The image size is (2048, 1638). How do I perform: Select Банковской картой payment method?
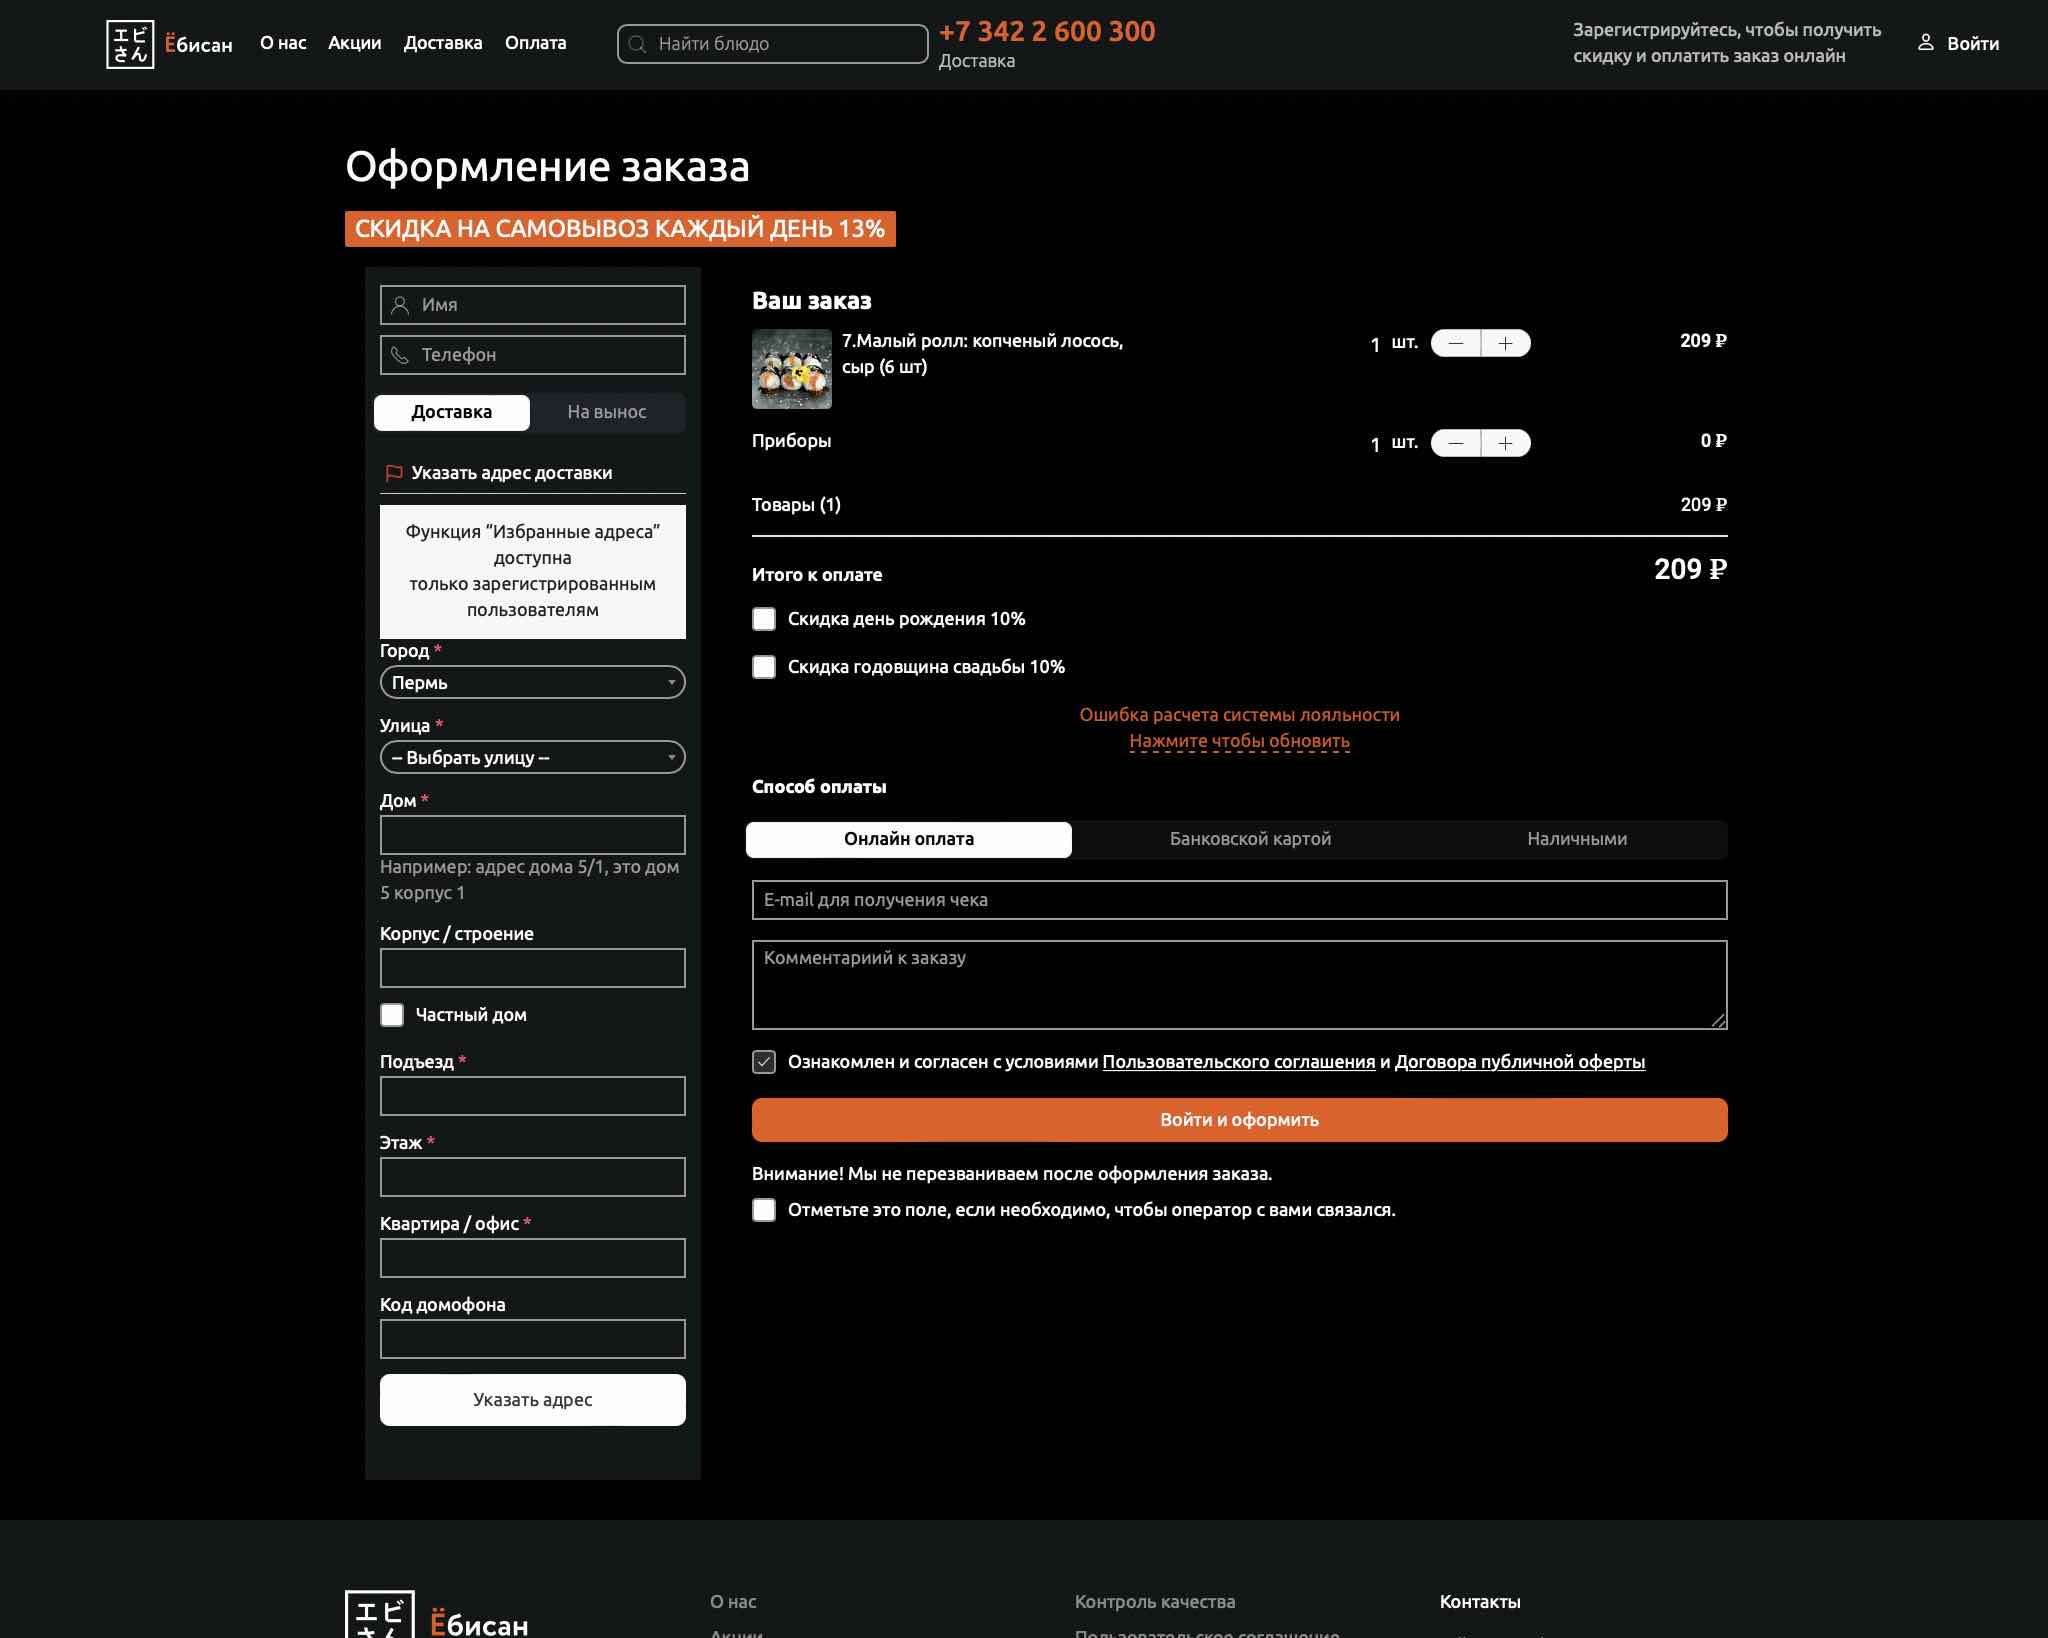click(1250, 839)
